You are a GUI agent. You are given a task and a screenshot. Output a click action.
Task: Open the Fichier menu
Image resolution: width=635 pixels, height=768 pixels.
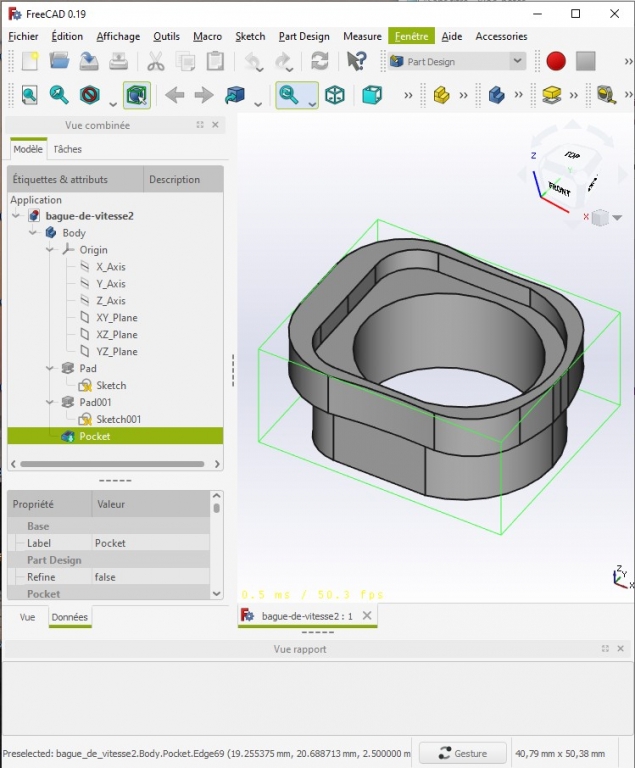tap(23, 36)
